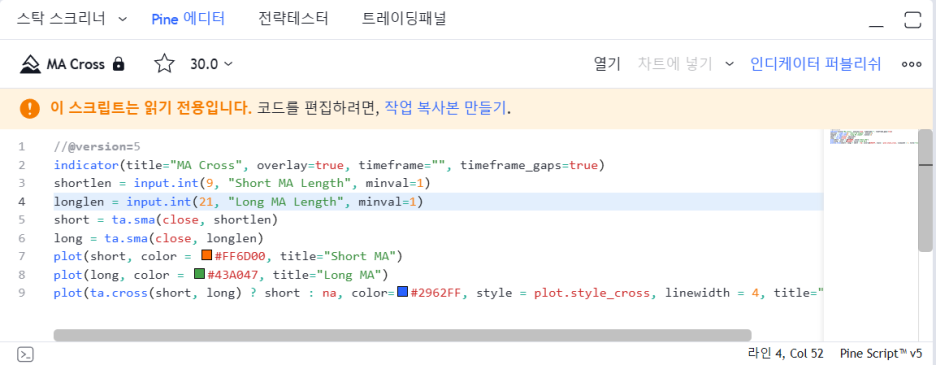Click line number 1 in gutter
The height and width of the screenshot is (365, 936).
coord(21,146)
